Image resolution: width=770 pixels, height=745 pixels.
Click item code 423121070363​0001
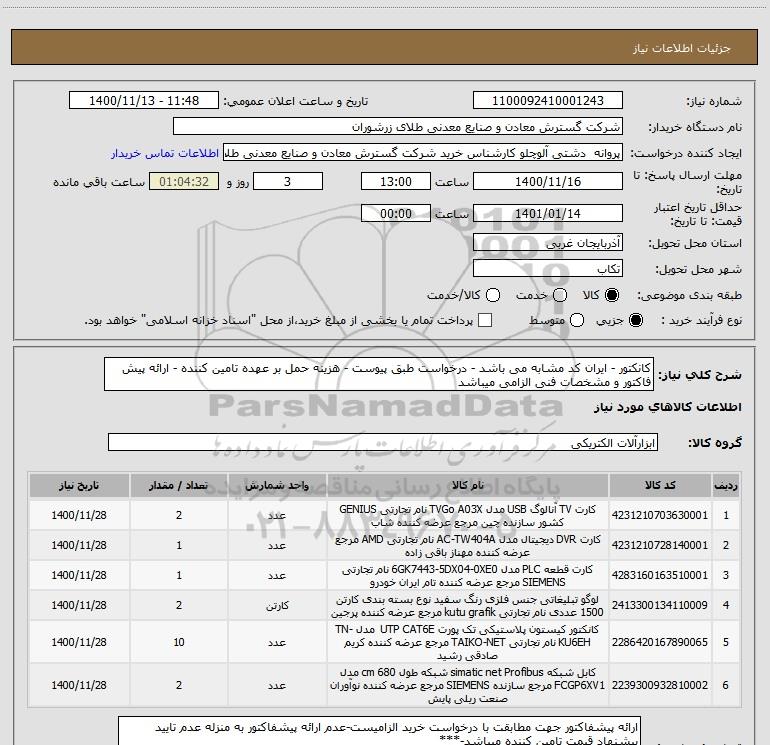point(660,515)
